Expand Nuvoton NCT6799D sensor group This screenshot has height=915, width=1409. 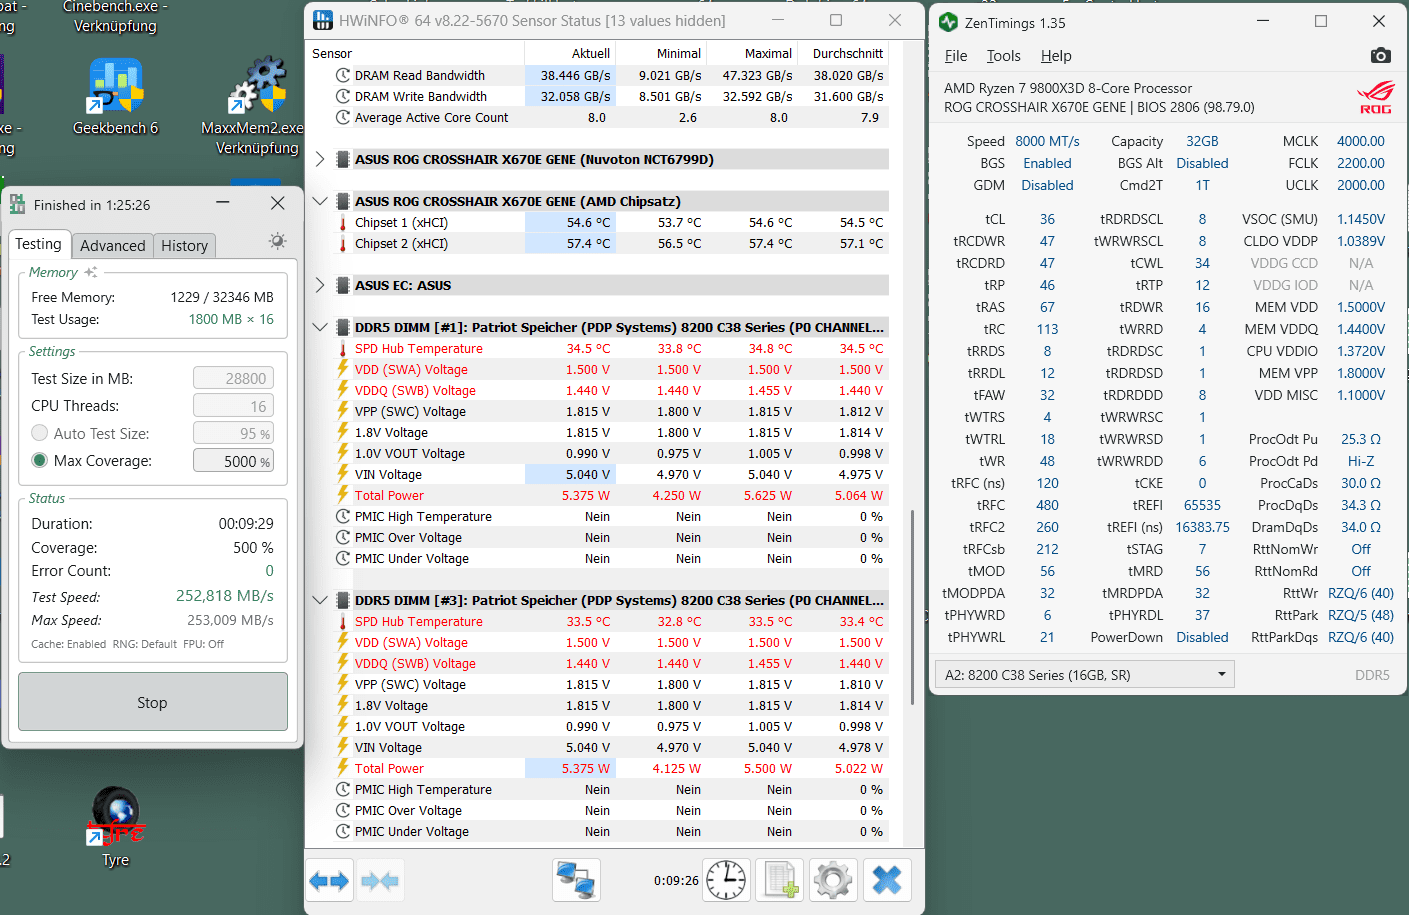point(320,159)
